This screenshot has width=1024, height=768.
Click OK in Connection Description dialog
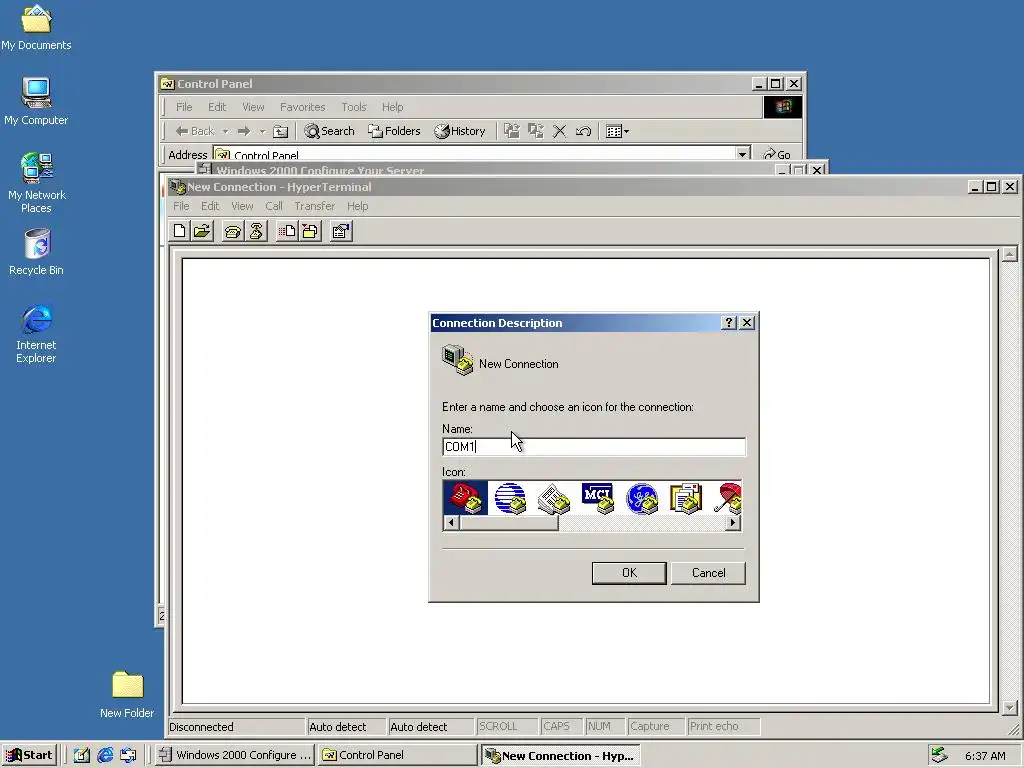[629, 573]
